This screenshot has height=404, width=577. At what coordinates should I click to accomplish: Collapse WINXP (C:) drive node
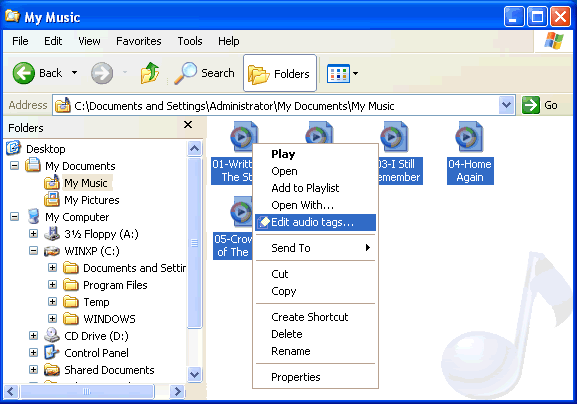click(33, 251)
